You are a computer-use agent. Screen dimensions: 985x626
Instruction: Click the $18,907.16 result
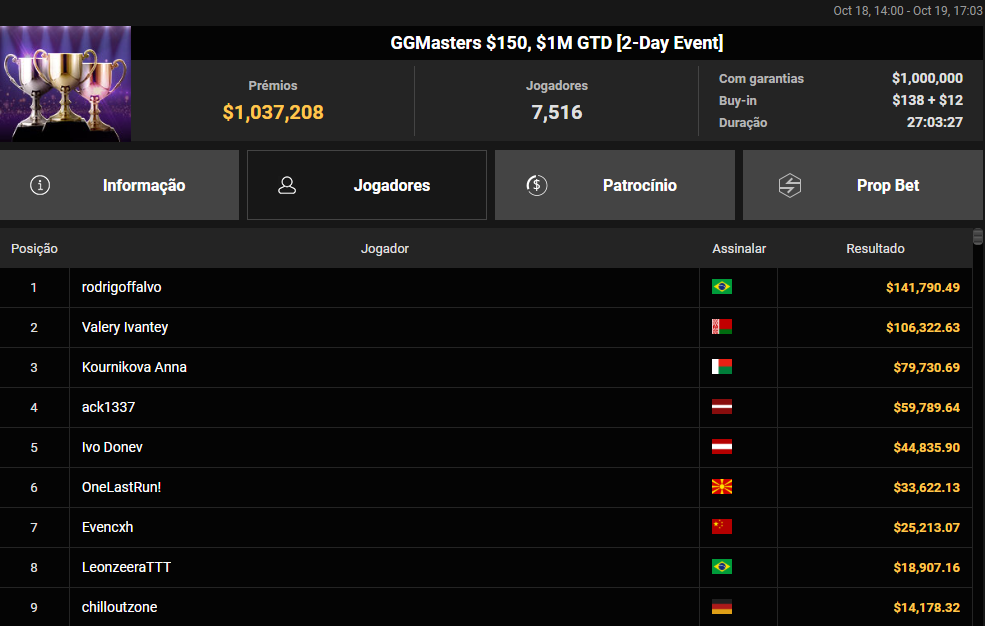[927, 568]
